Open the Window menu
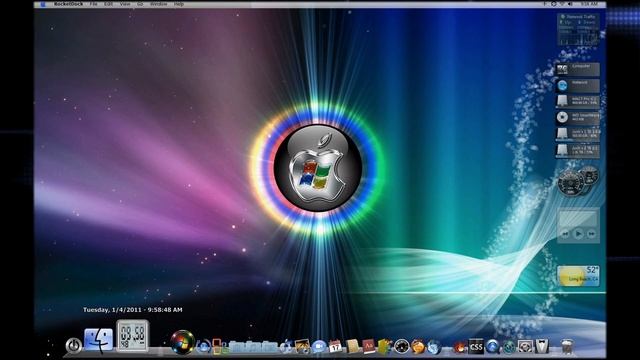640x360 pixels. coord(158,4)
